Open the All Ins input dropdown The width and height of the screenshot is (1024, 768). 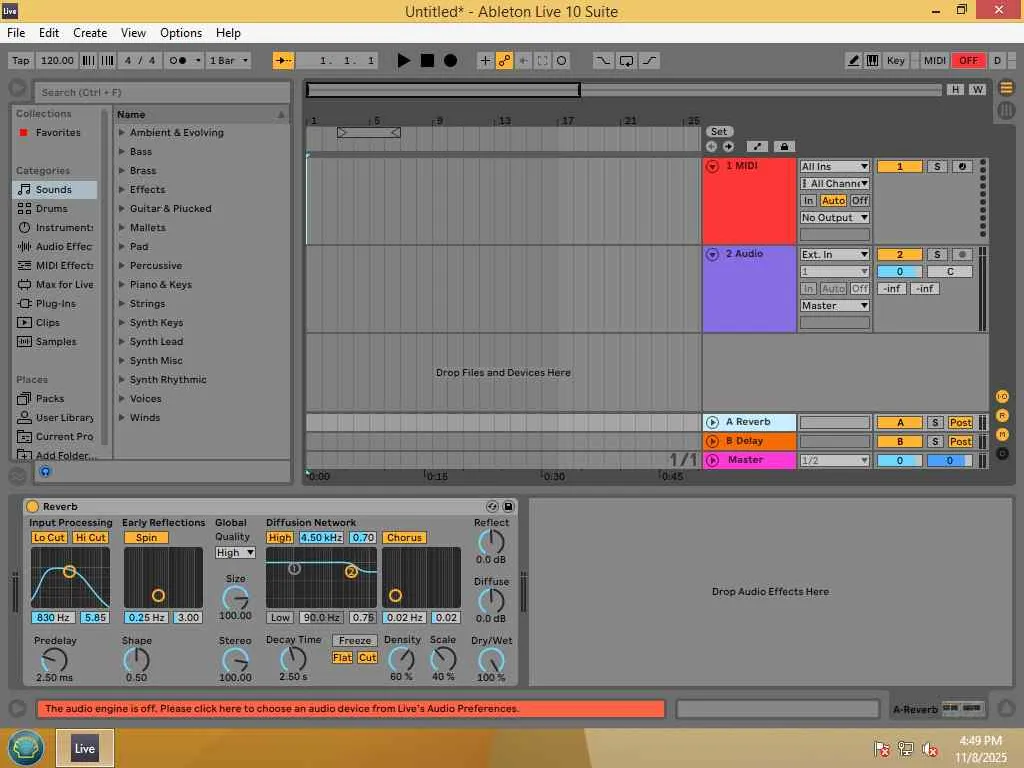[x=835, y=167]
